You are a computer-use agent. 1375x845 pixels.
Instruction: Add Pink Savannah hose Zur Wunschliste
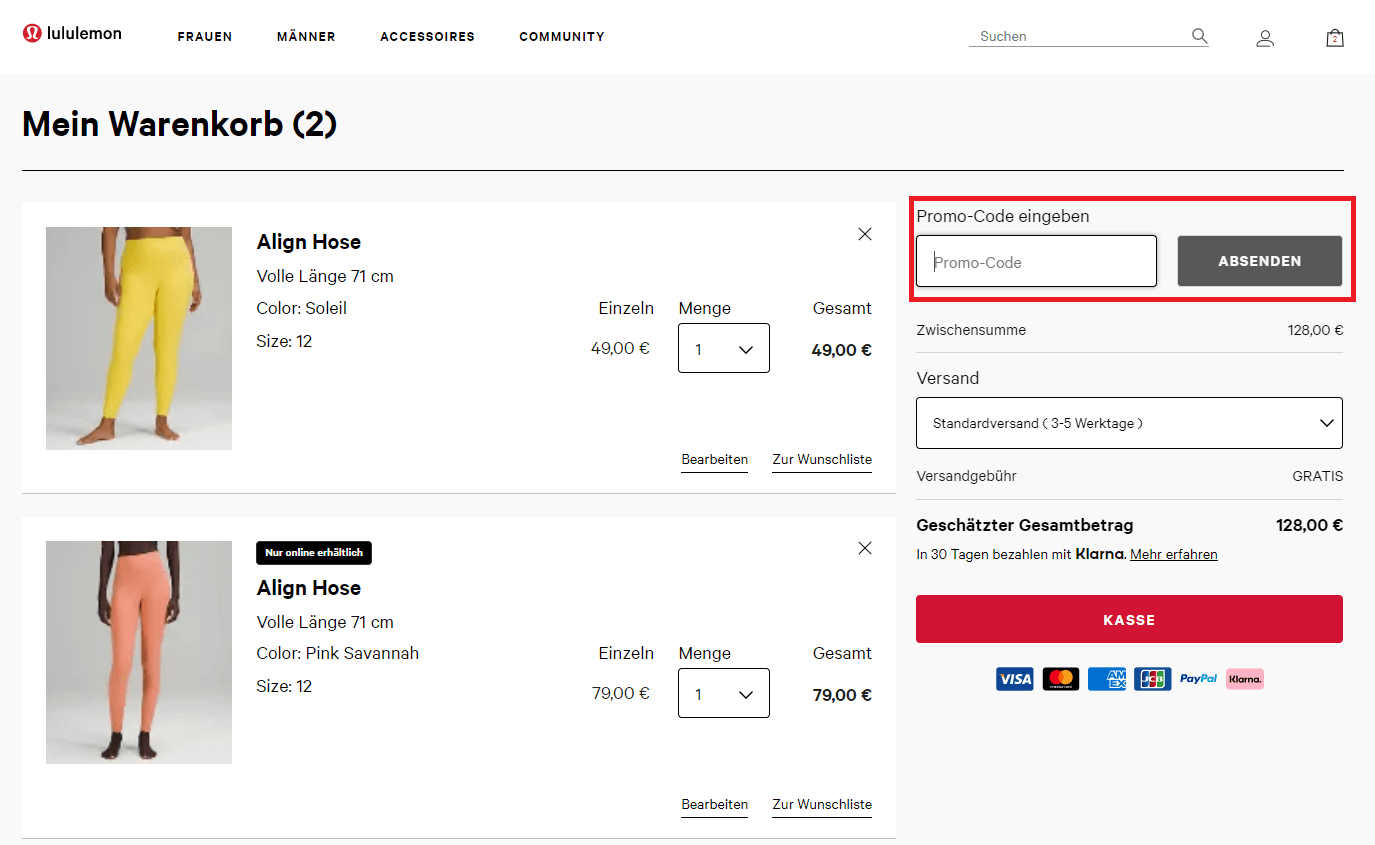click(822, 805)
